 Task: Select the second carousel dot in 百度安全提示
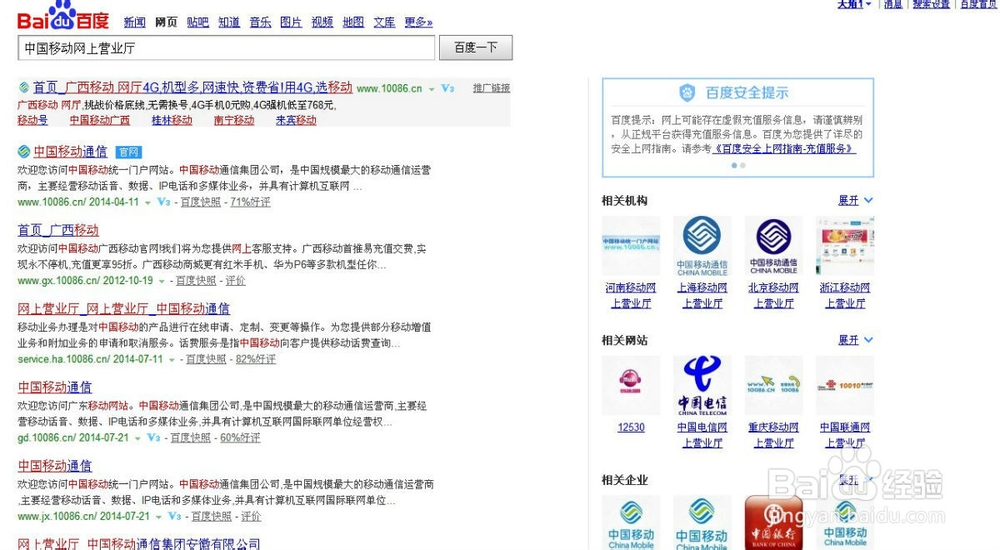click(742, 165)
